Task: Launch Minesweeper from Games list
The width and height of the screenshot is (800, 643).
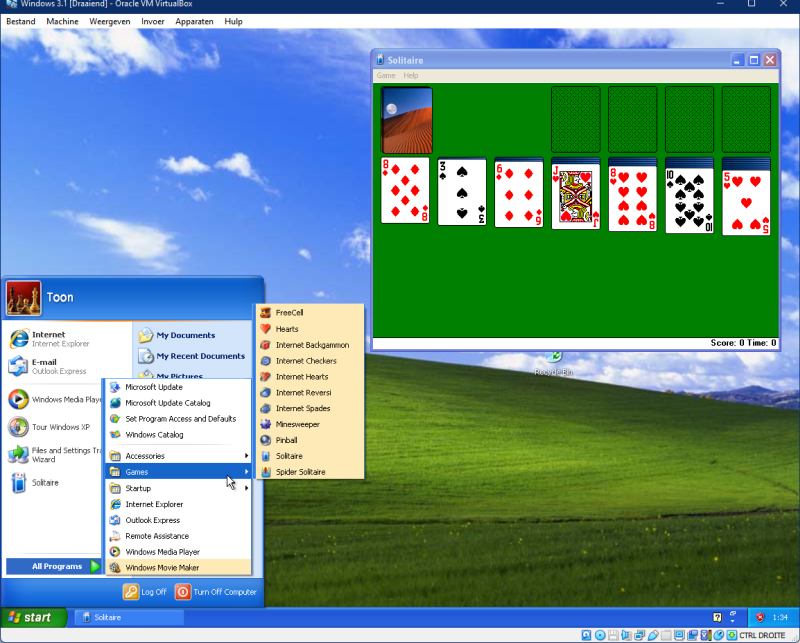Action: coord(310,424)
